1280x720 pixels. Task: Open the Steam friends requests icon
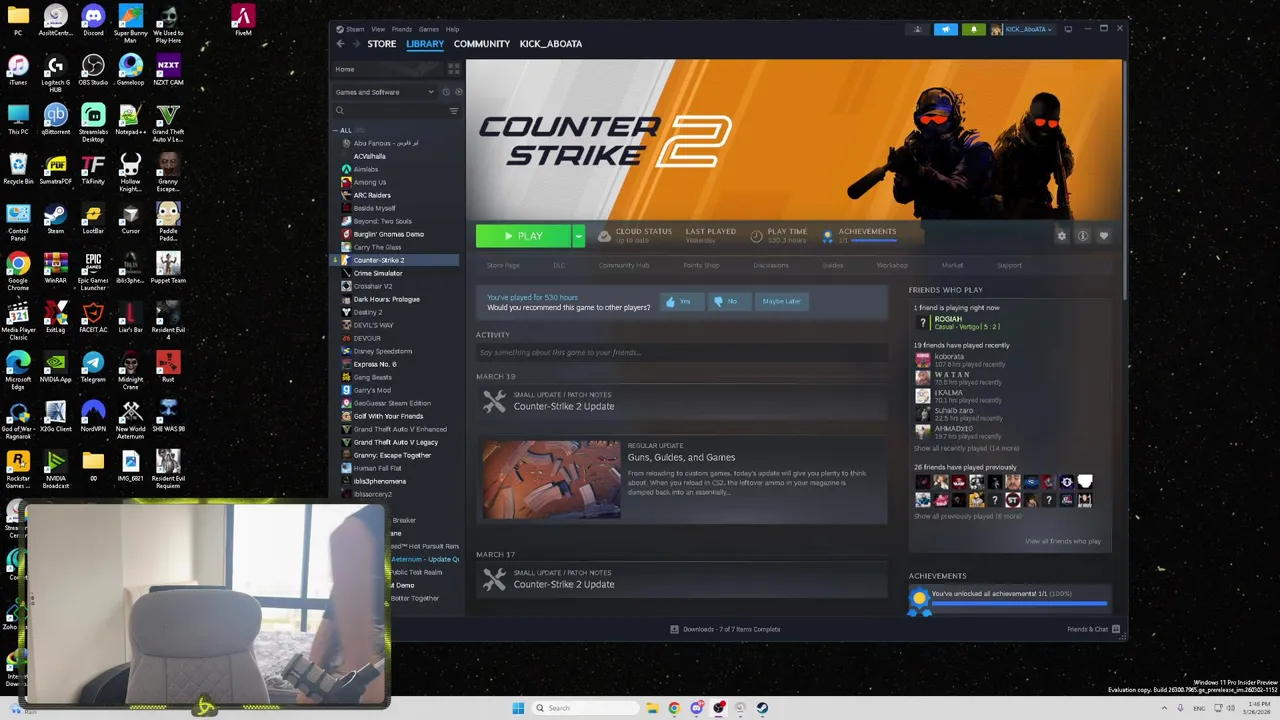coord(917,29)
